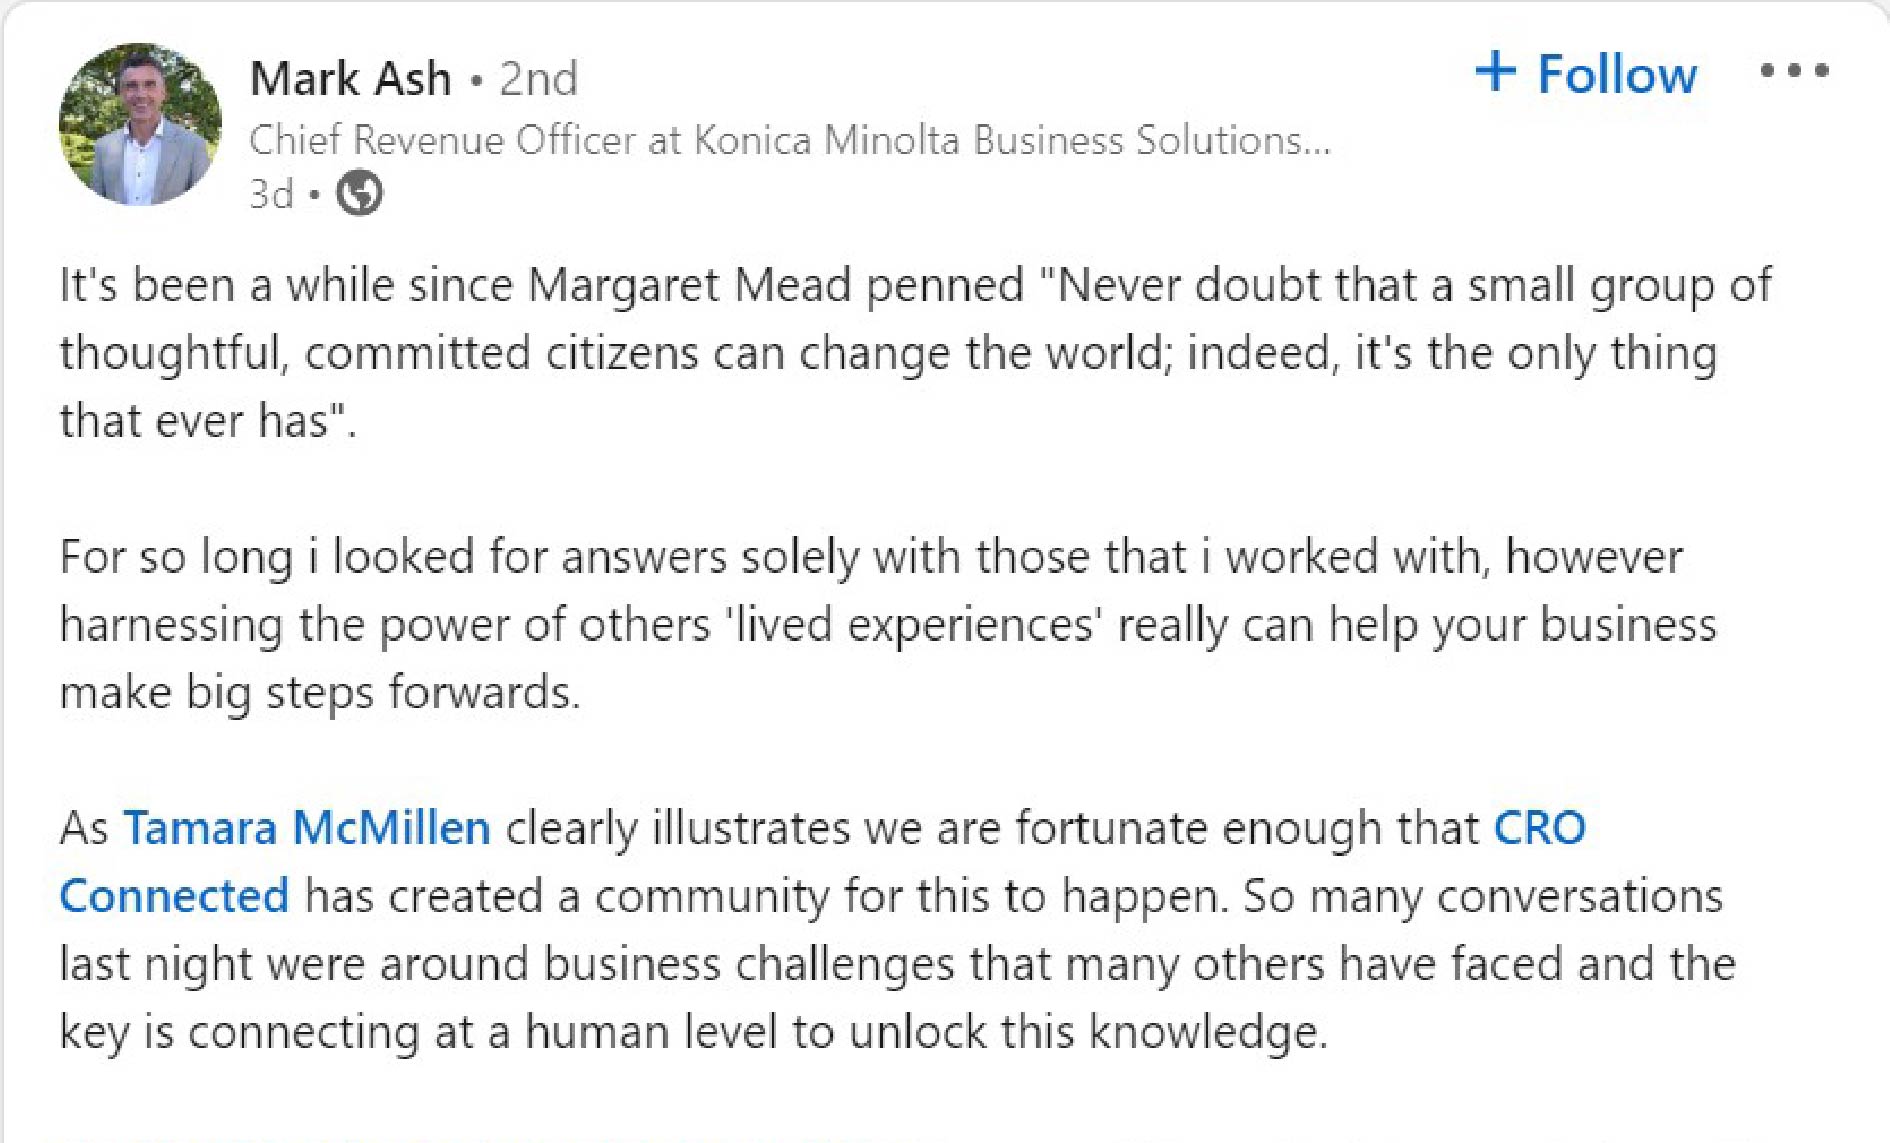
Task: Click the 'make big steps forwards' line
Action: tap(319, 692)
